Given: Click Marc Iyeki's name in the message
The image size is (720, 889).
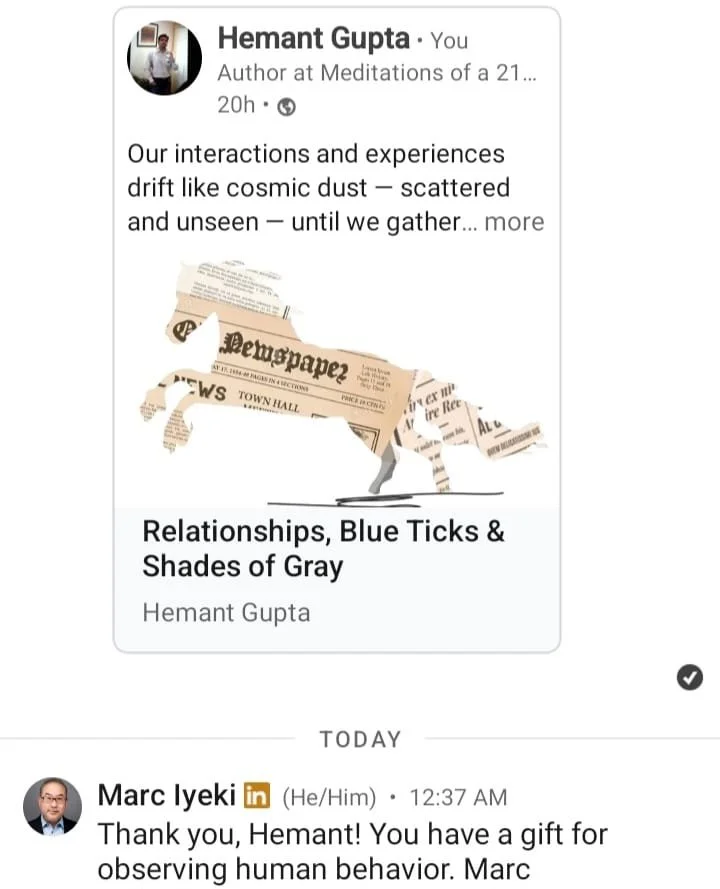Looking at the screenshot, I should click(167, 795).
